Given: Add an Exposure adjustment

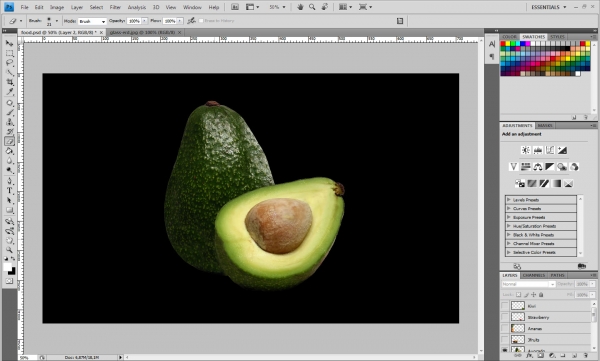Looking at the screenshot, I should (562, 150).
